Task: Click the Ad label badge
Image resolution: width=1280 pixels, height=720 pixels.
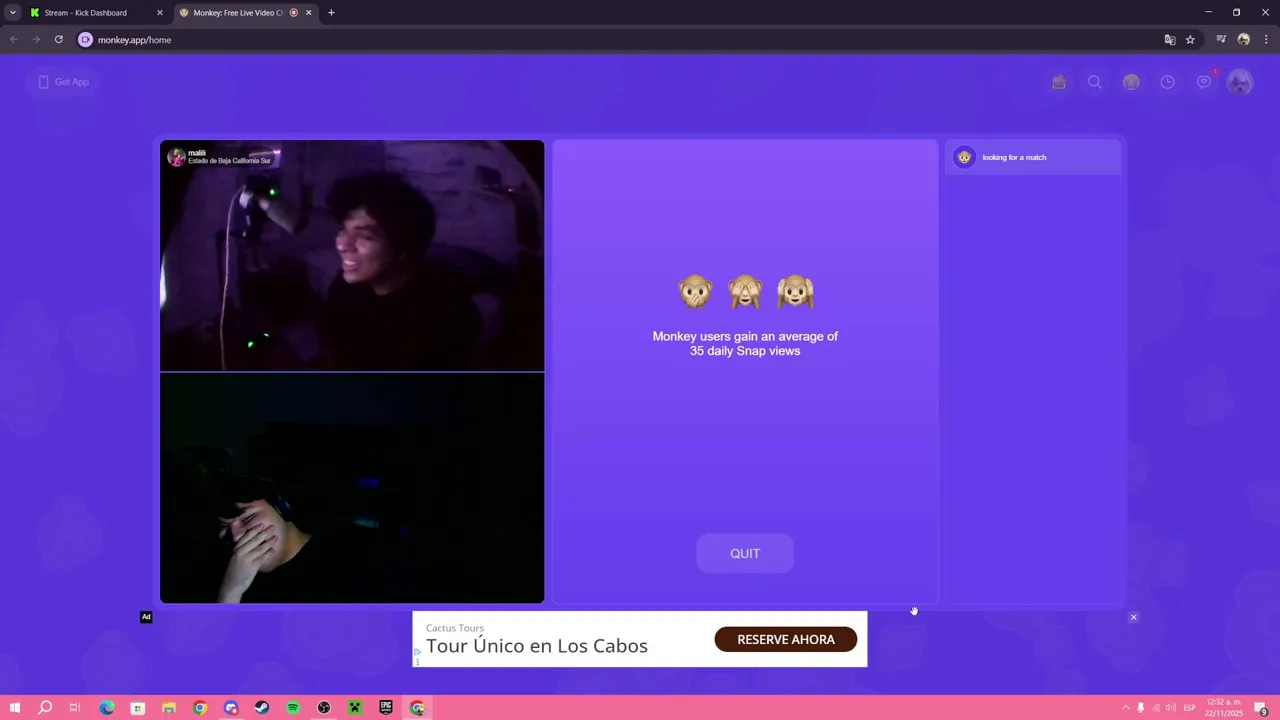Action: [x=146, y=617]
